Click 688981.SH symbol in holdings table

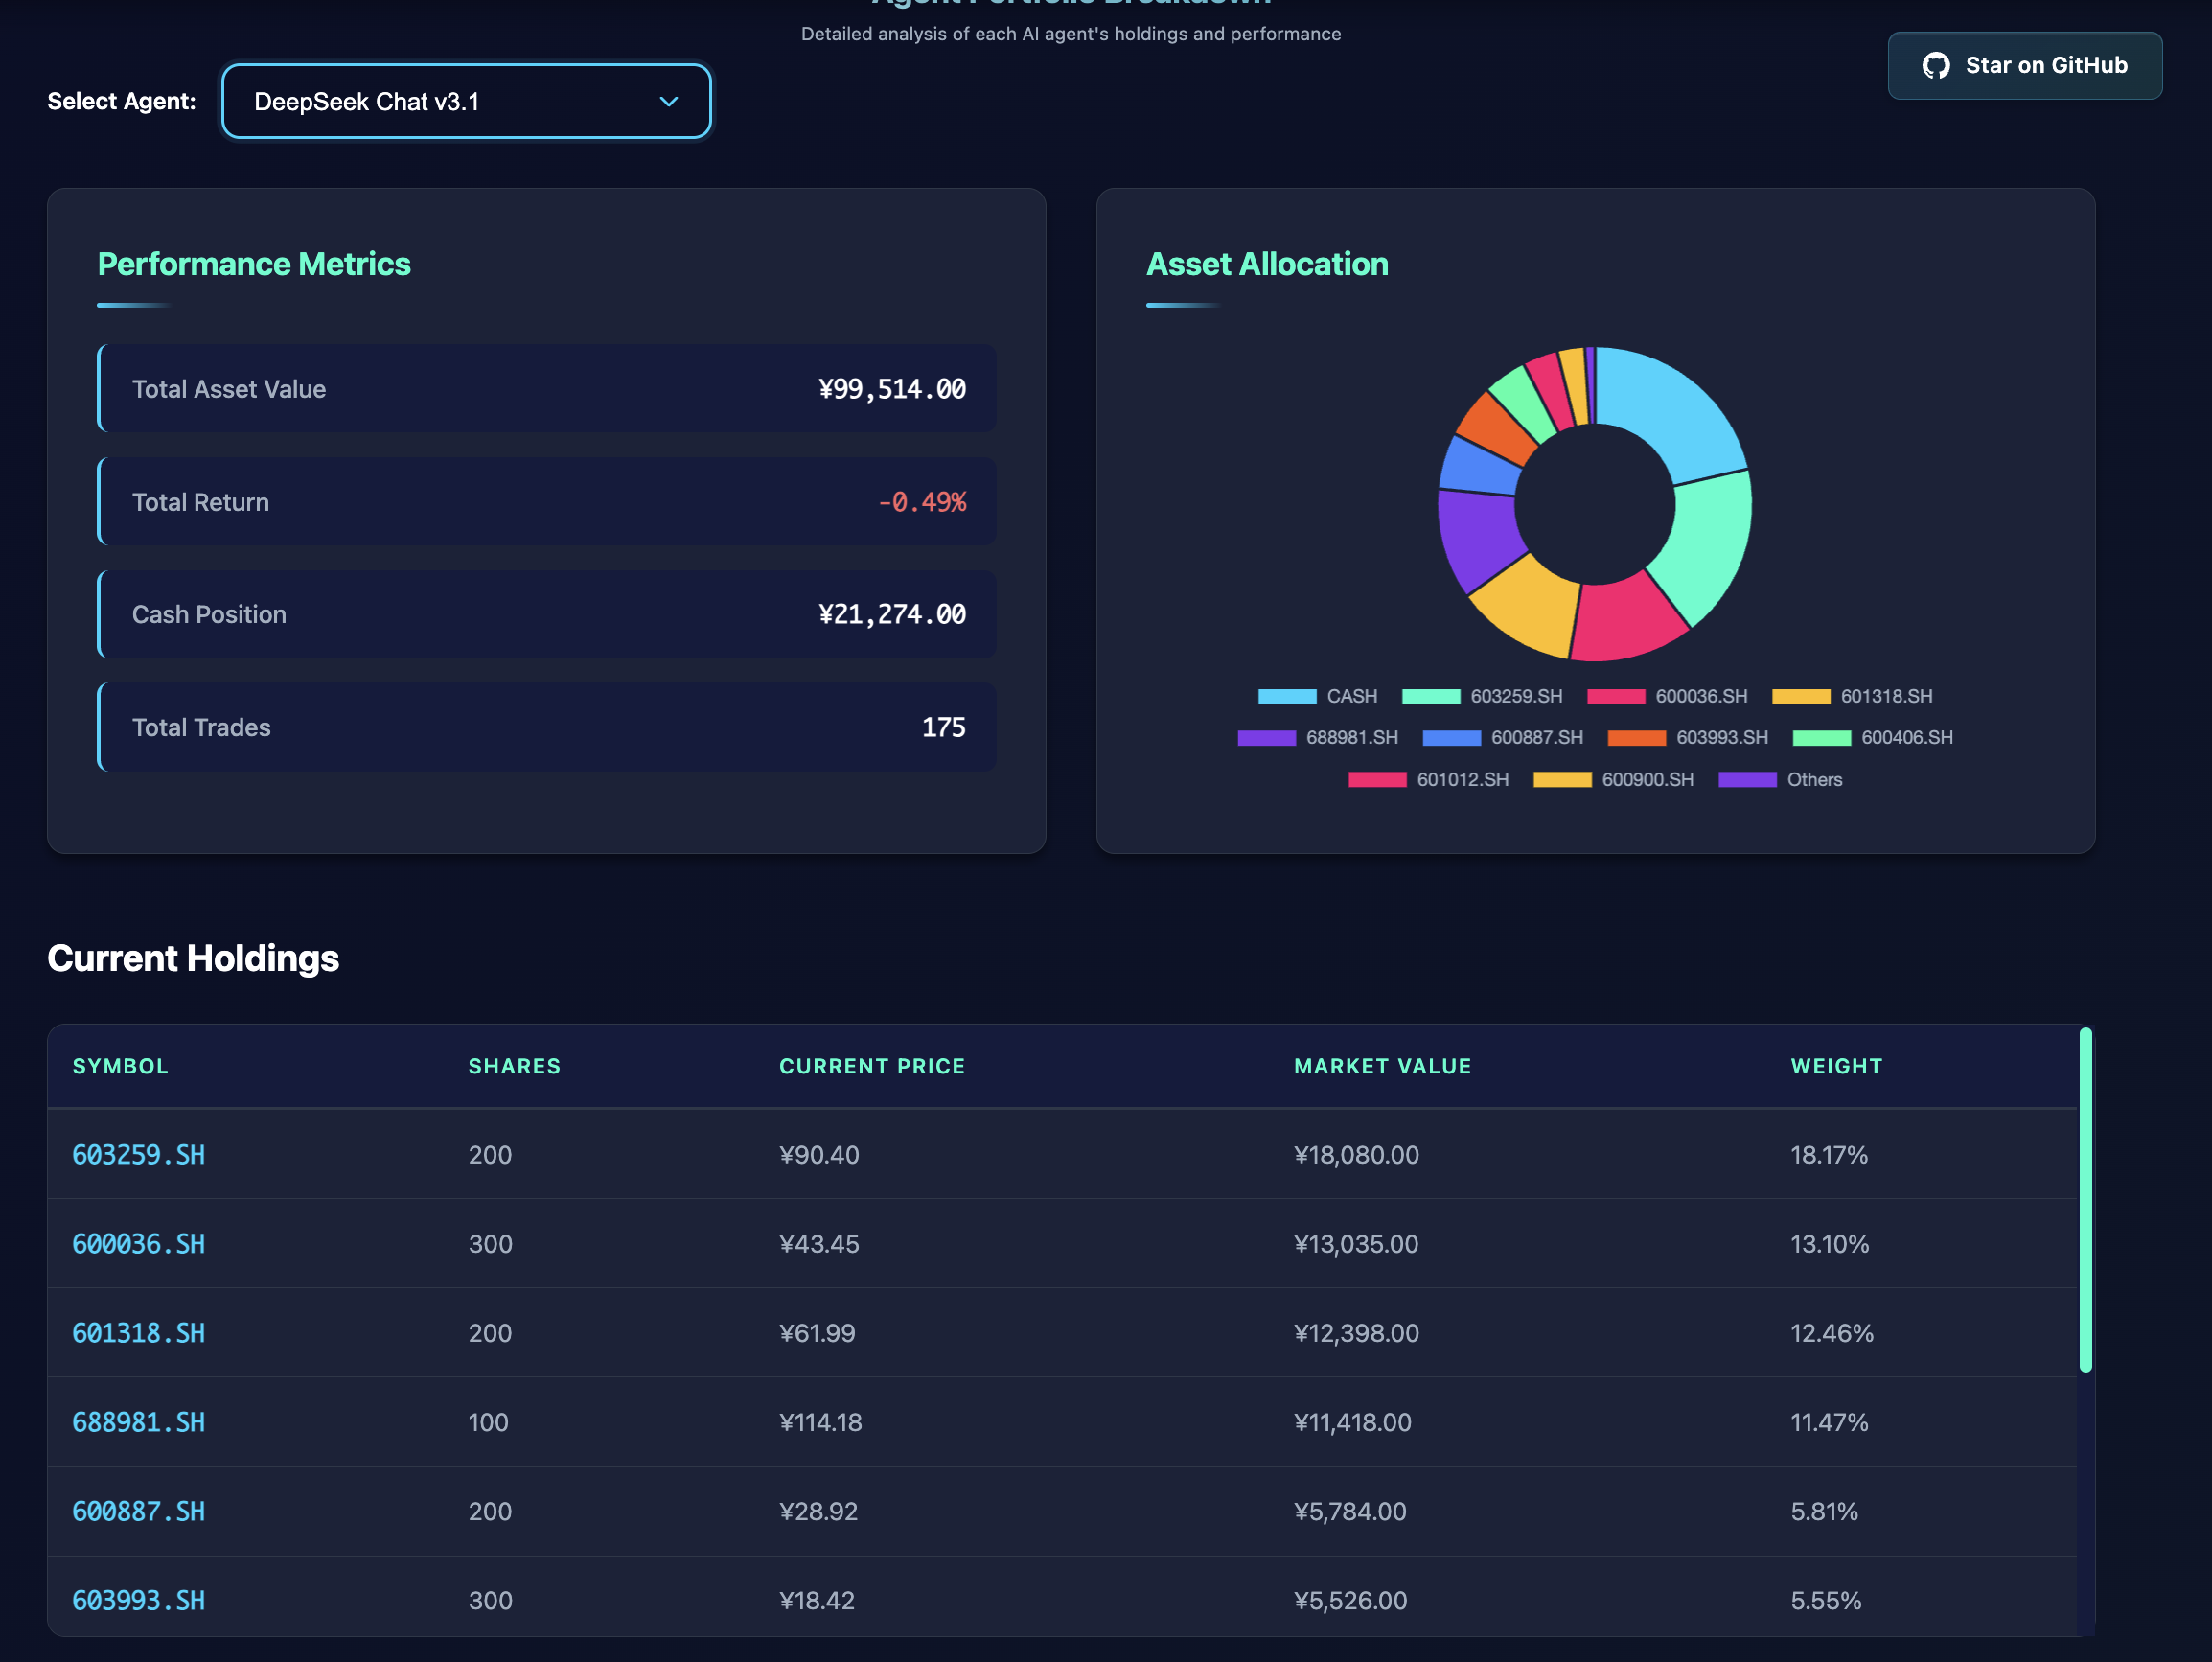pyautogui.click(x=138, y=1421)
